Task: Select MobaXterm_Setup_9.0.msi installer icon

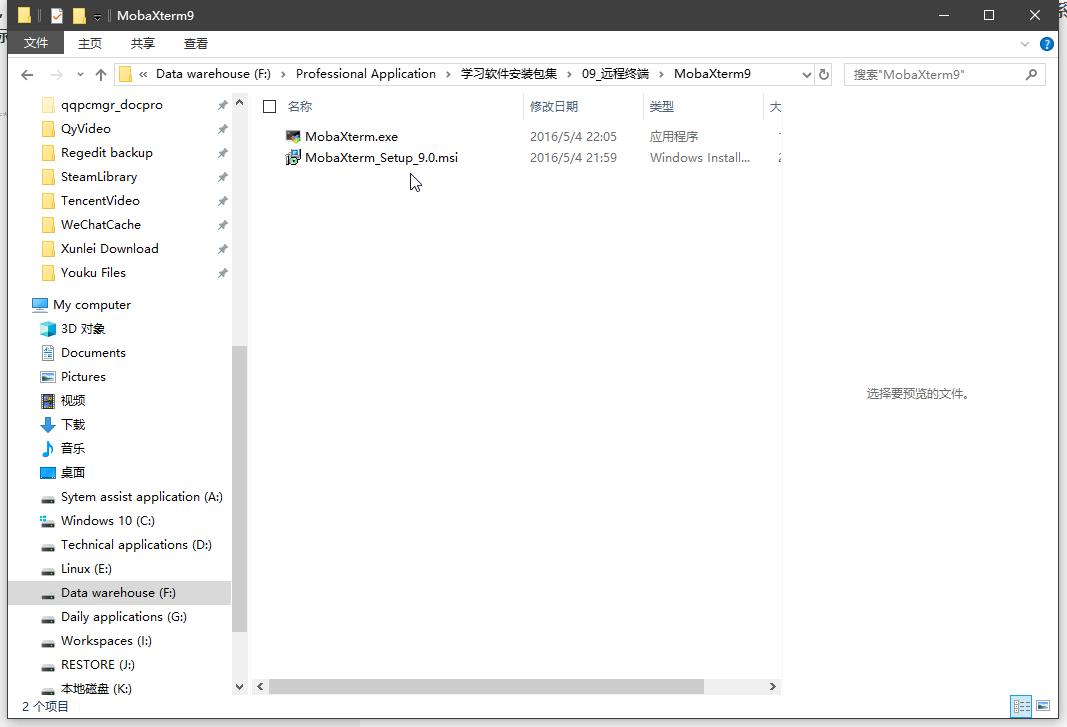Action: pyautogui.click(x=293, y=158)
